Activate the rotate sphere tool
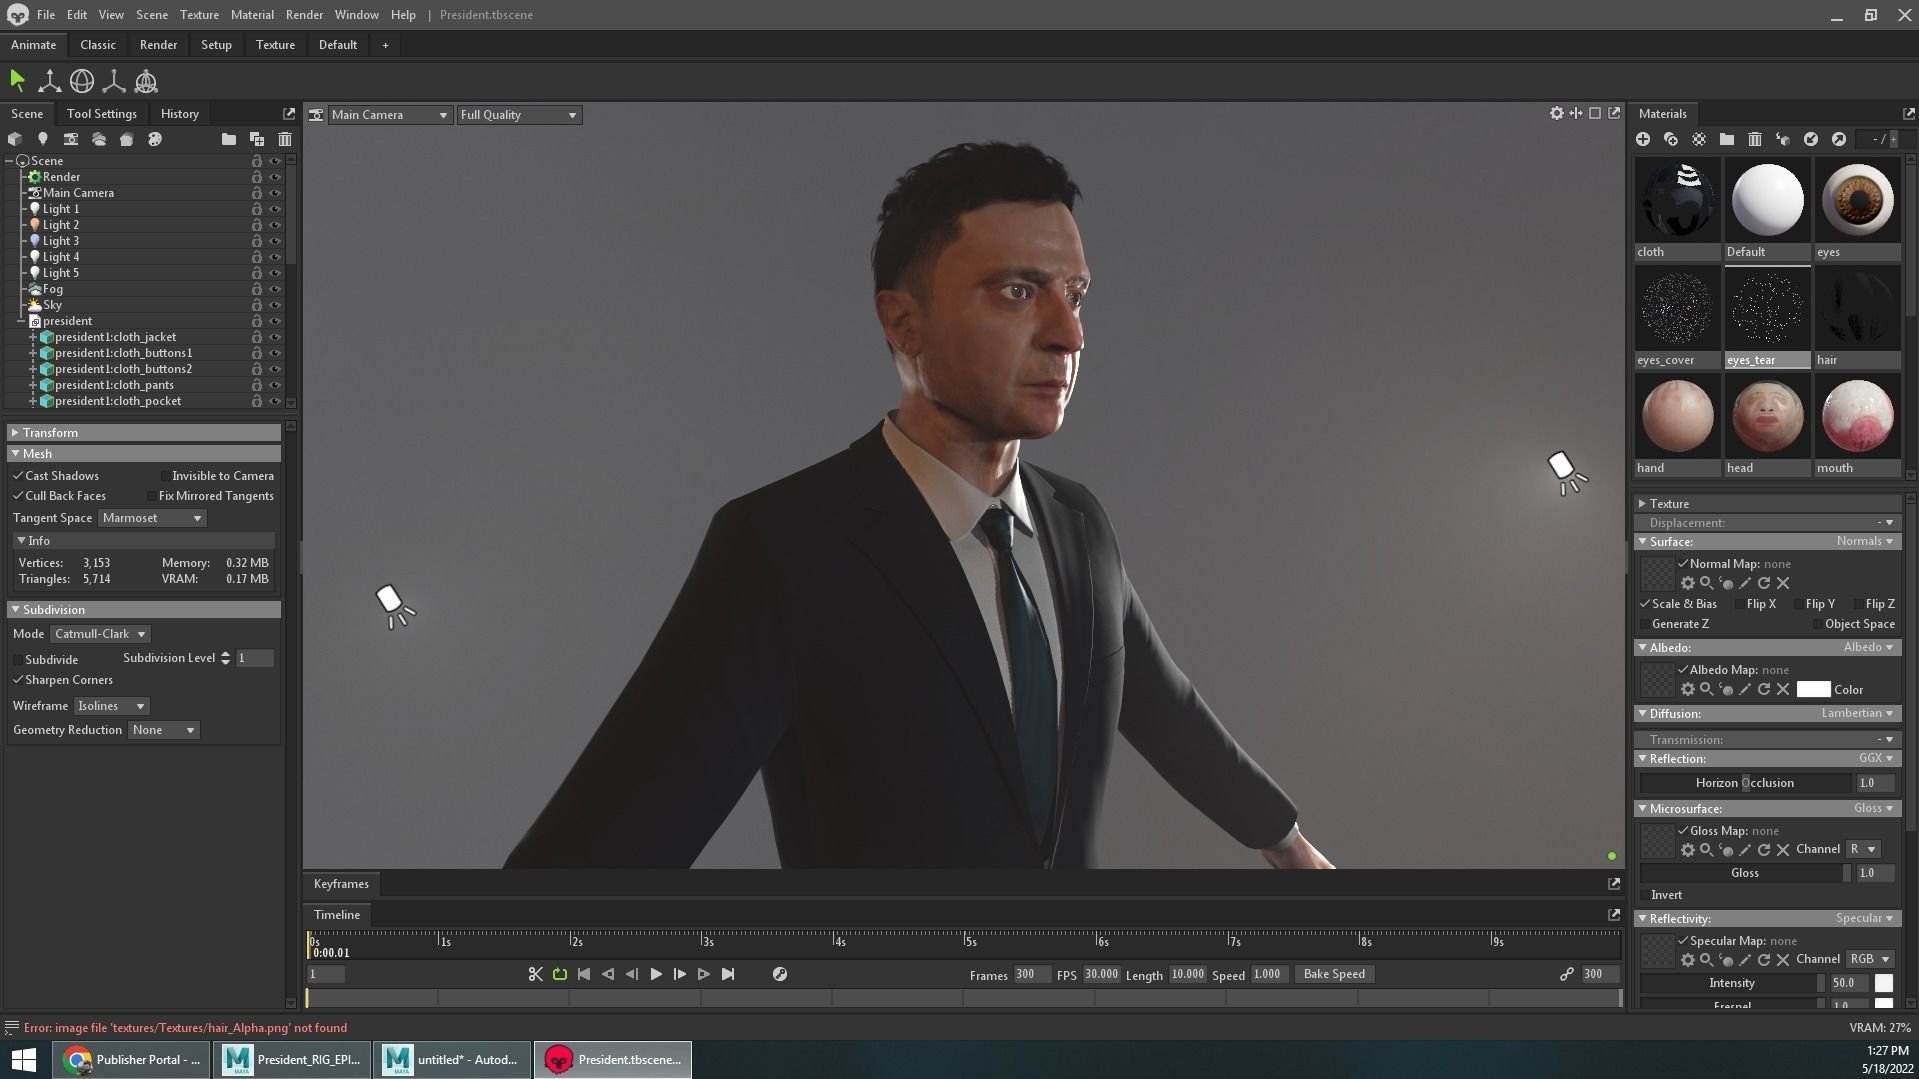1919x1079 pixels. pyautogui.click(x=82, y=81)
